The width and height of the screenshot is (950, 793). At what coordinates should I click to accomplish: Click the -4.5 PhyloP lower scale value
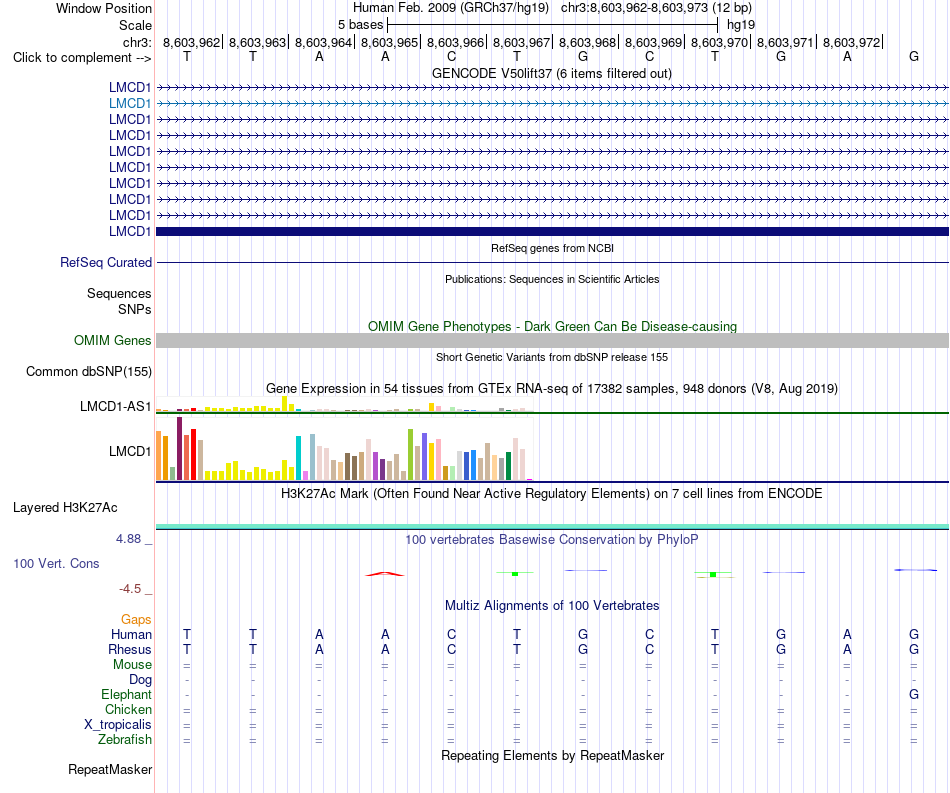coord(130,589)
